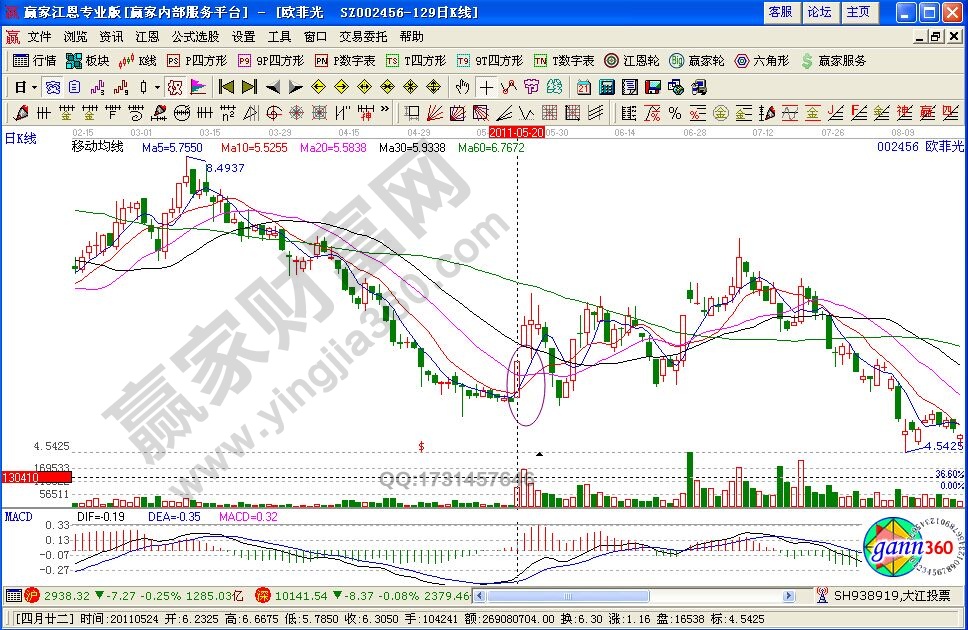Jump to first bar with skip-start arrow

(x=227, y=87)
